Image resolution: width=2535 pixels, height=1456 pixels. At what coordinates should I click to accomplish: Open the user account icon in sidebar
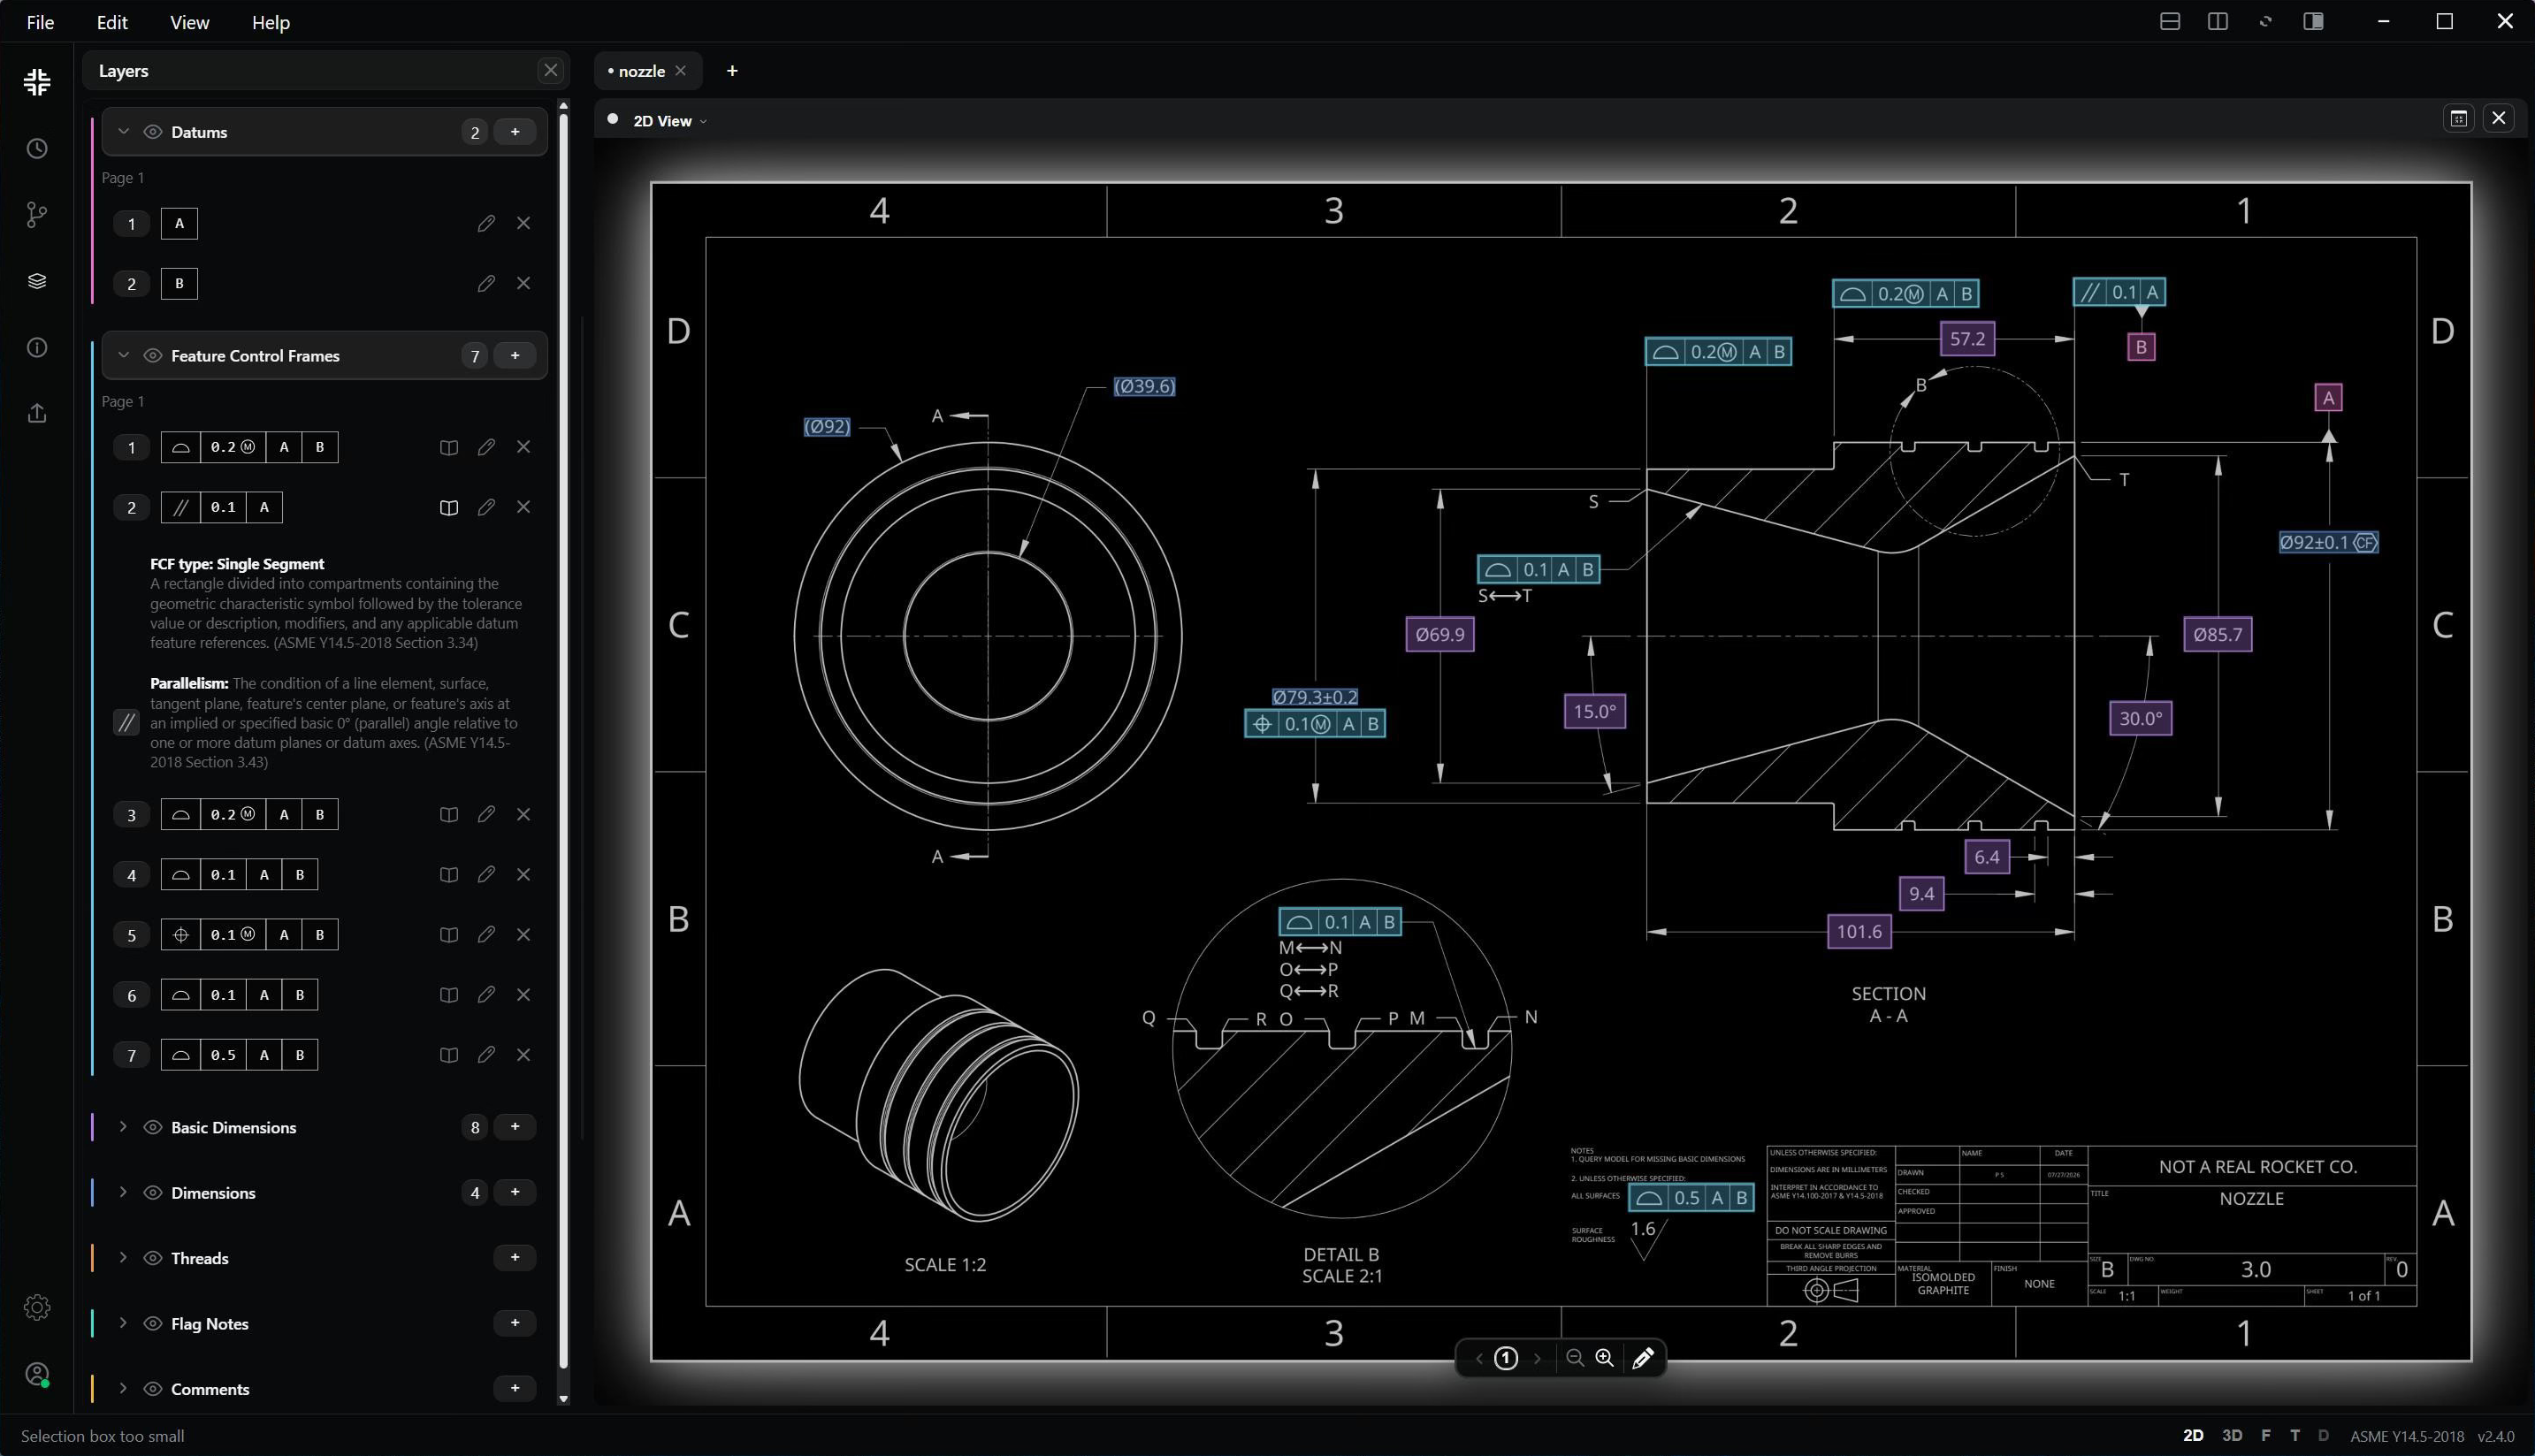pos(37,1374)
